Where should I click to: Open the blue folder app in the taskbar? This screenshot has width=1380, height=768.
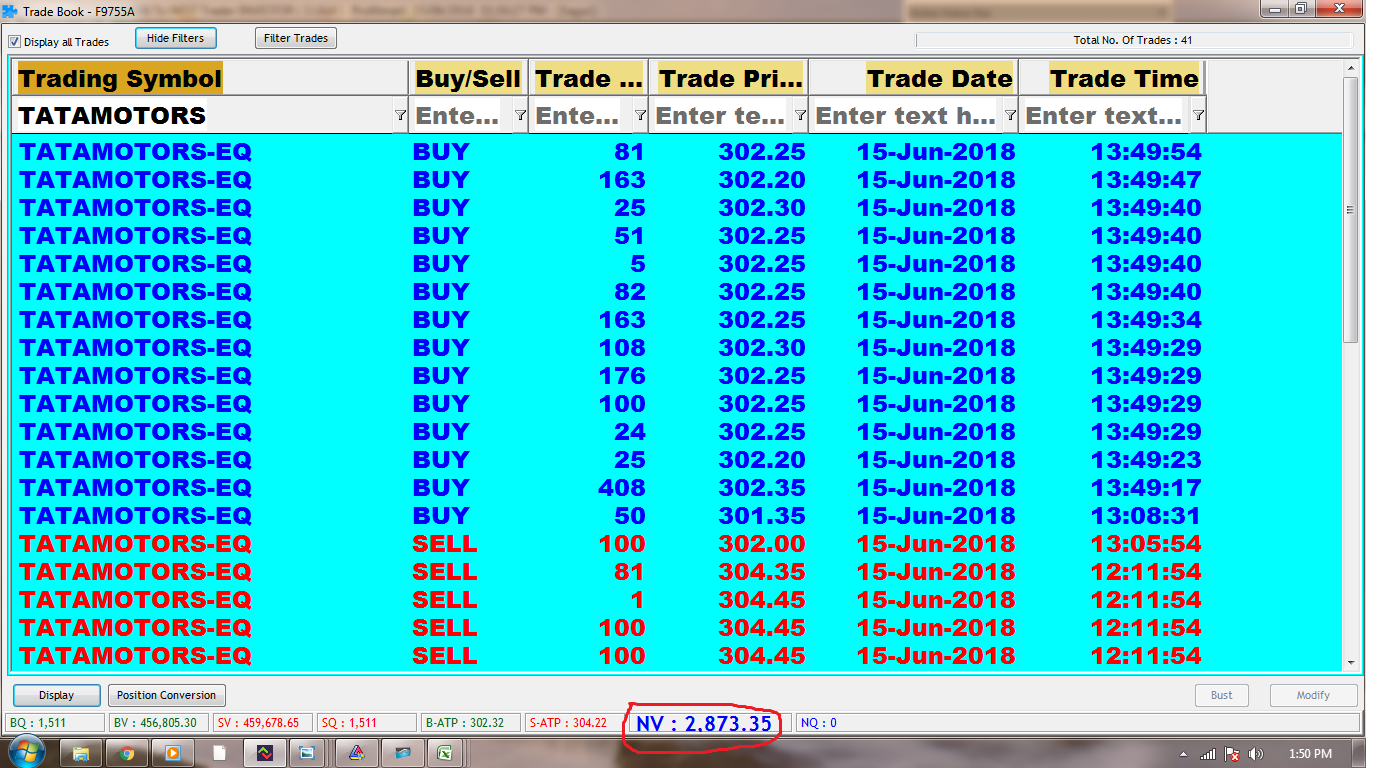click(x=402, y=753)
